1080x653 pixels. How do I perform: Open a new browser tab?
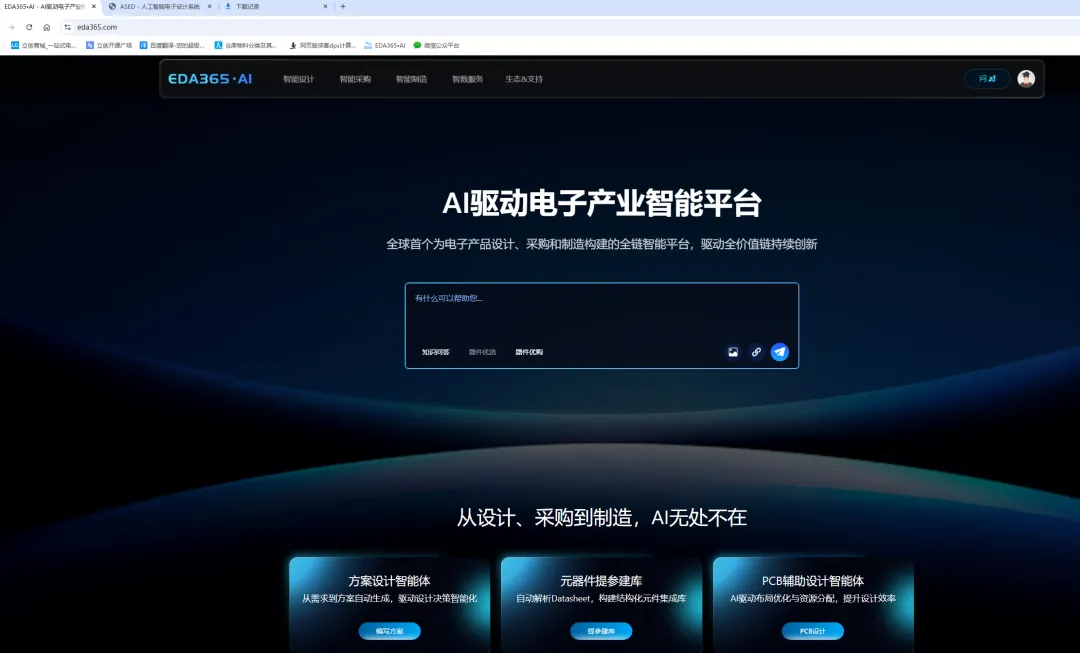tap(343, 7)
